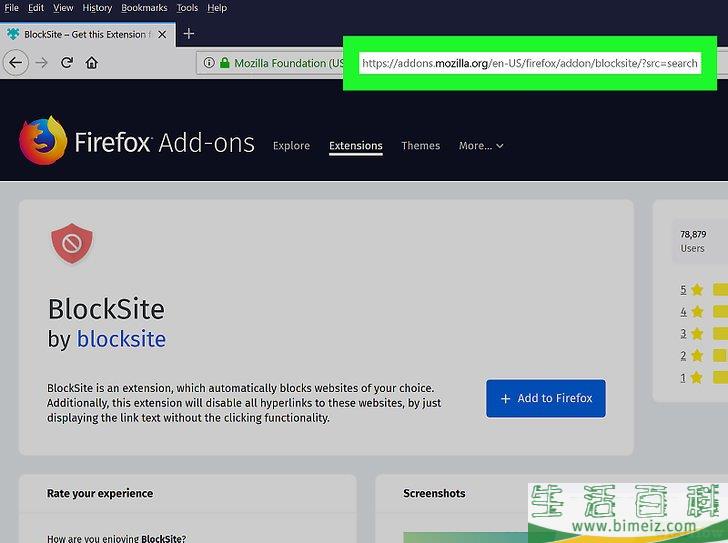Click the Firefox Add-ons title text
Screen dimensions: 728x543
click(x=164, y=142)
